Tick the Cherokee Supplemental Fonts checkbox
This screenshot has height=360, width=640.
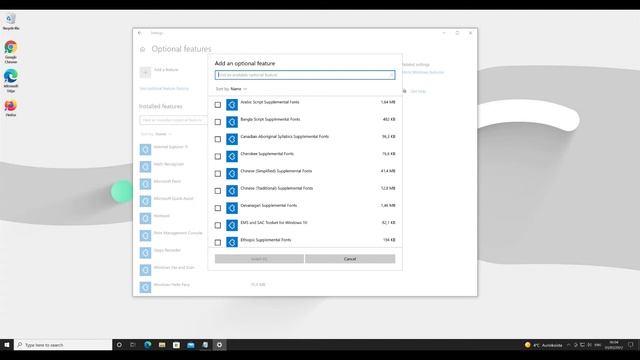pos(218,156)
